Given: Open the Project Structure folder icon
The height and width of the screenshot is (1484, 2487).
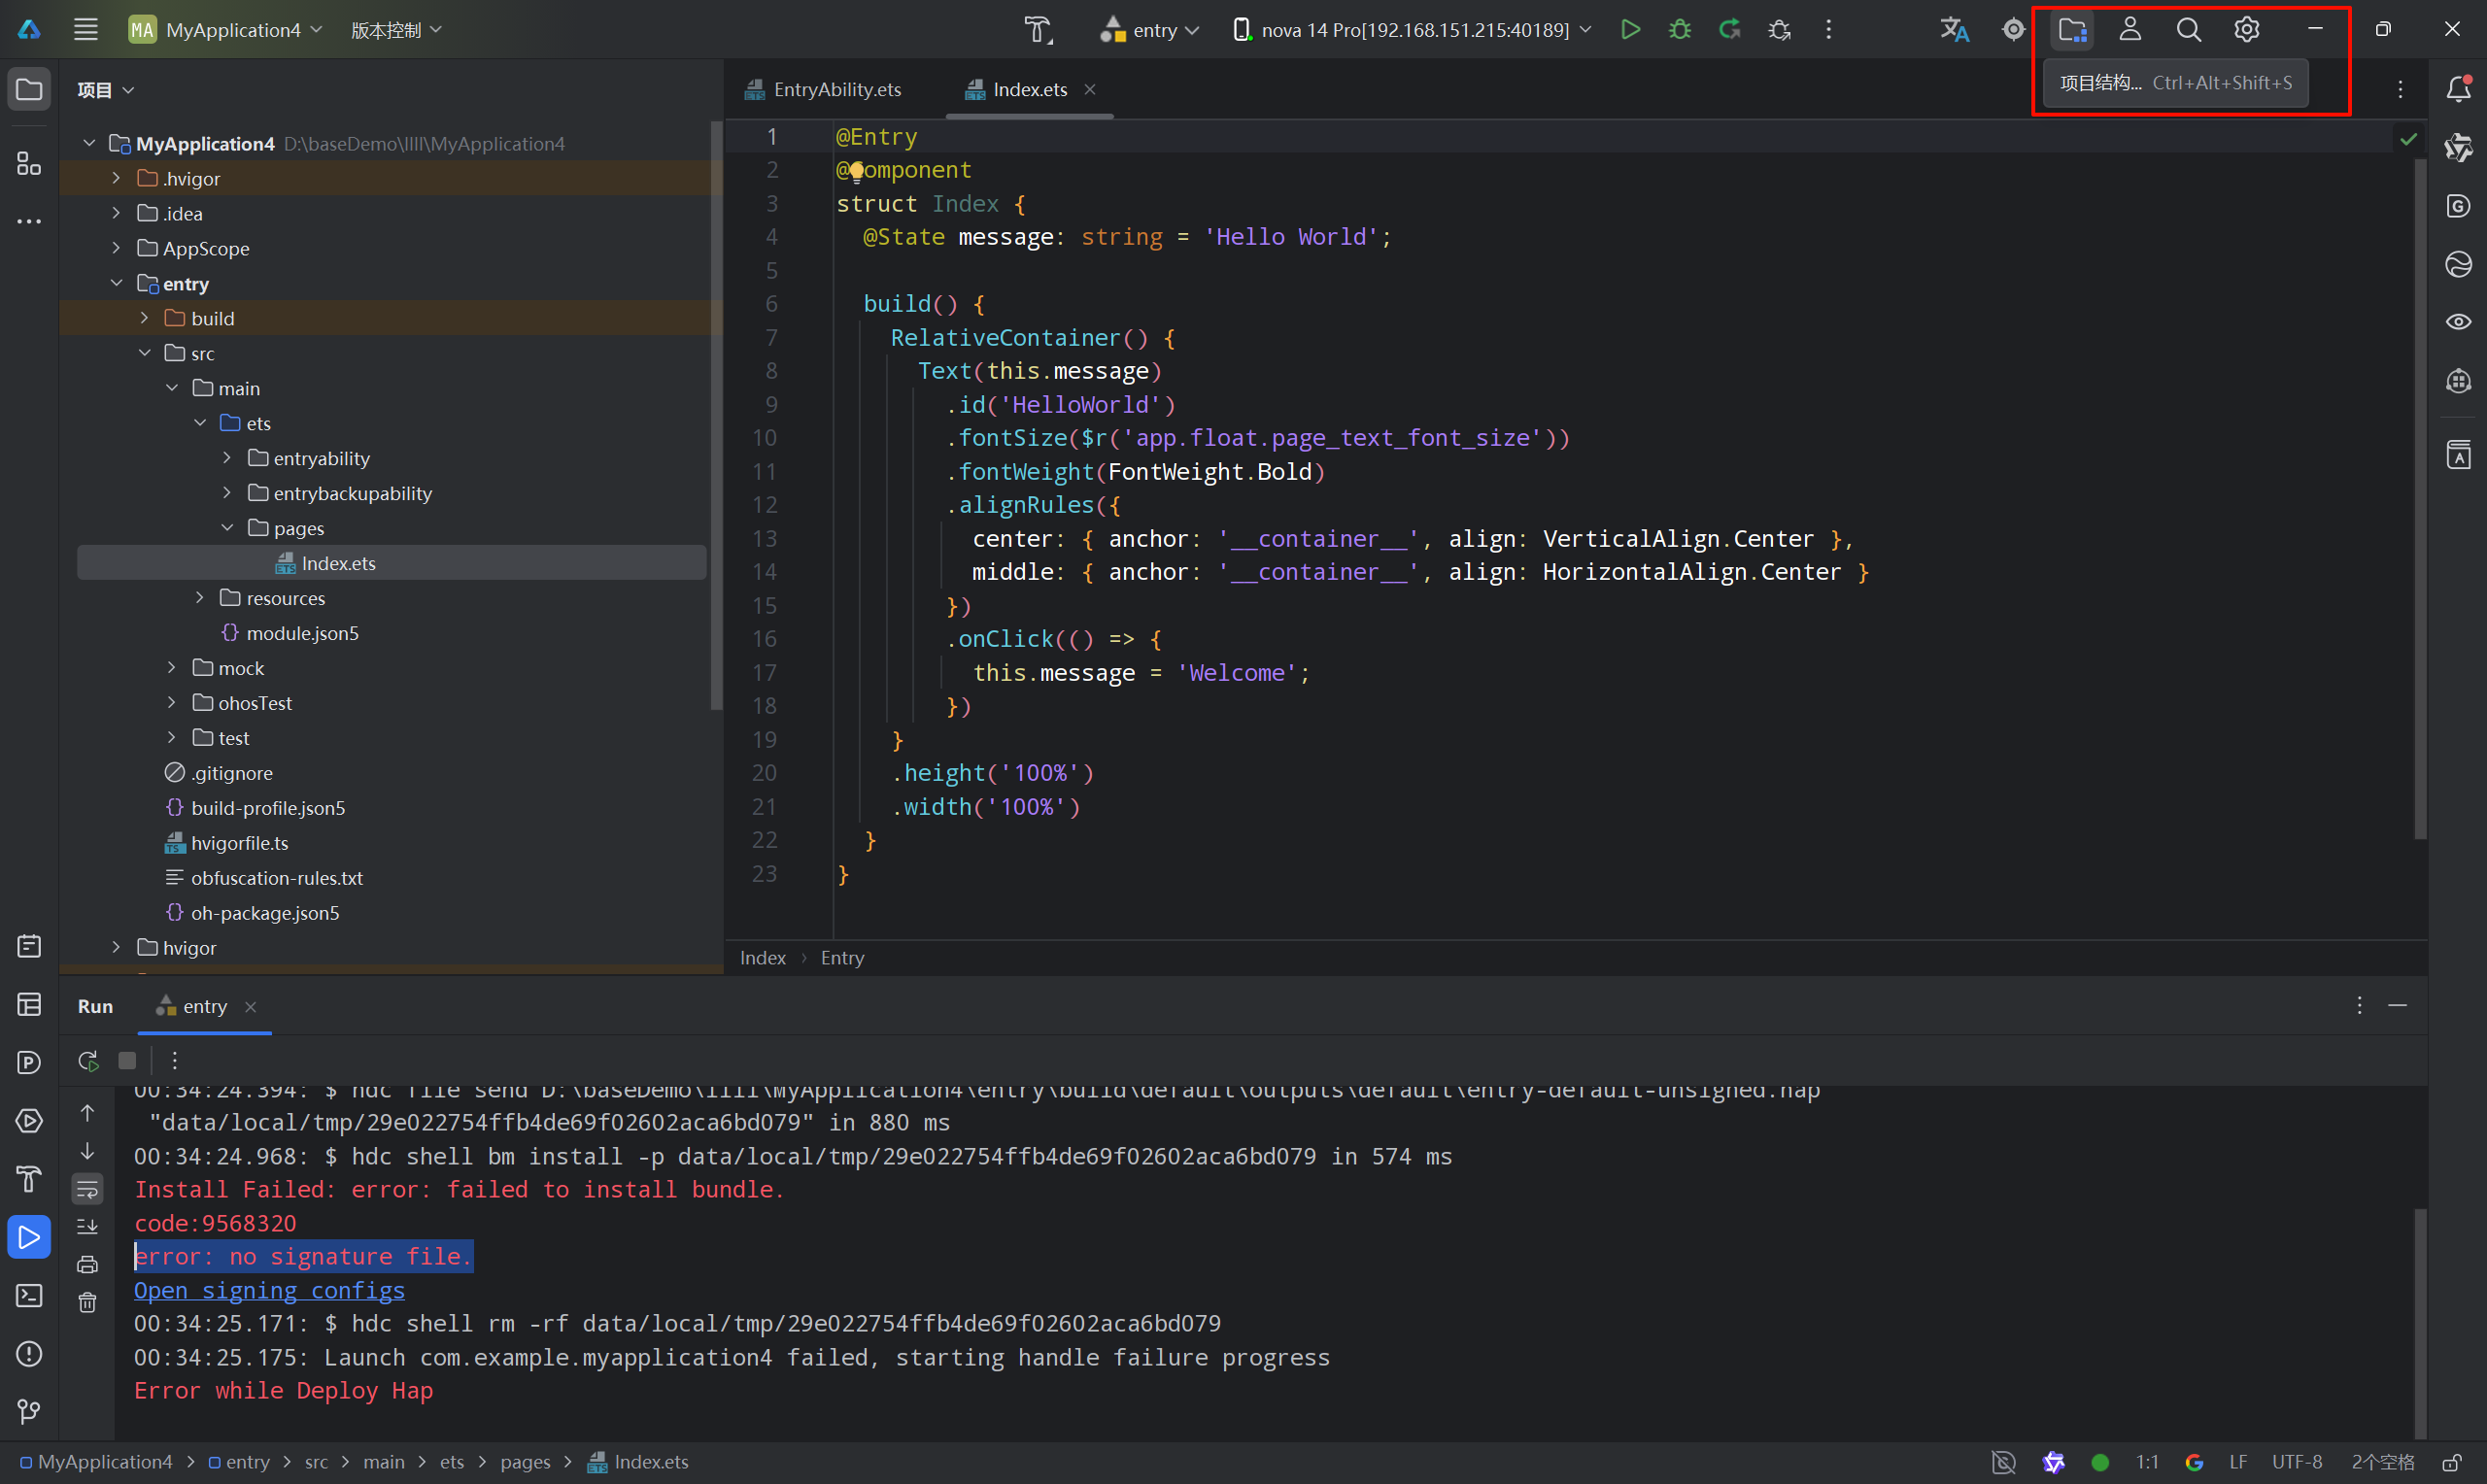Looking at the screenshot, I should 2072,30.
